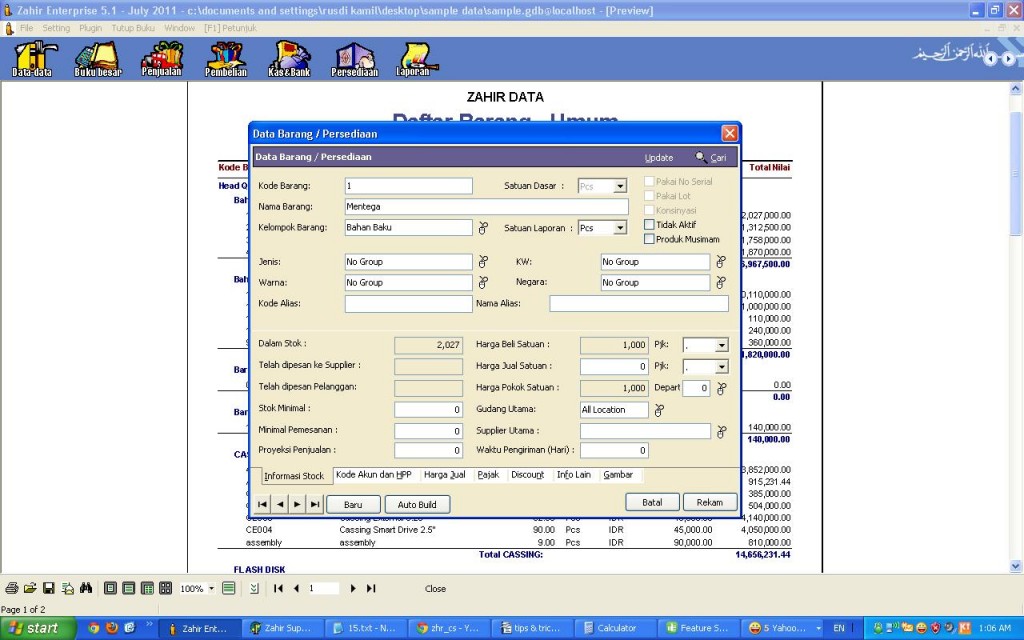Click the Batal button
The width and height of the screenshot is (1024, 640).
point(652,502)
